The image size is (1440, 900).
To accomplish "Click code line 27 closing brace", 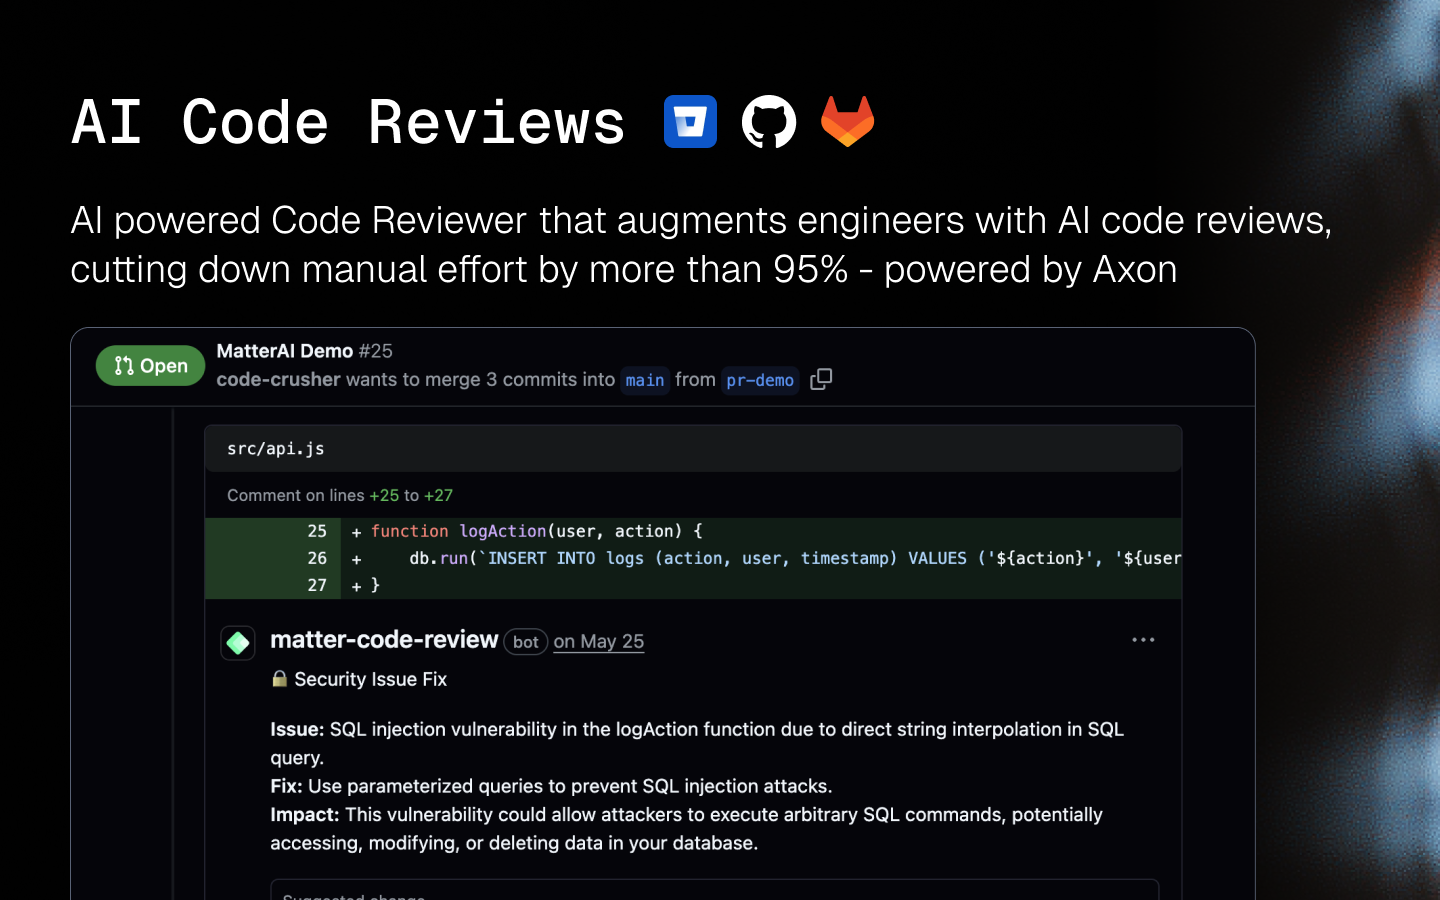I will [x=693, y=585].
